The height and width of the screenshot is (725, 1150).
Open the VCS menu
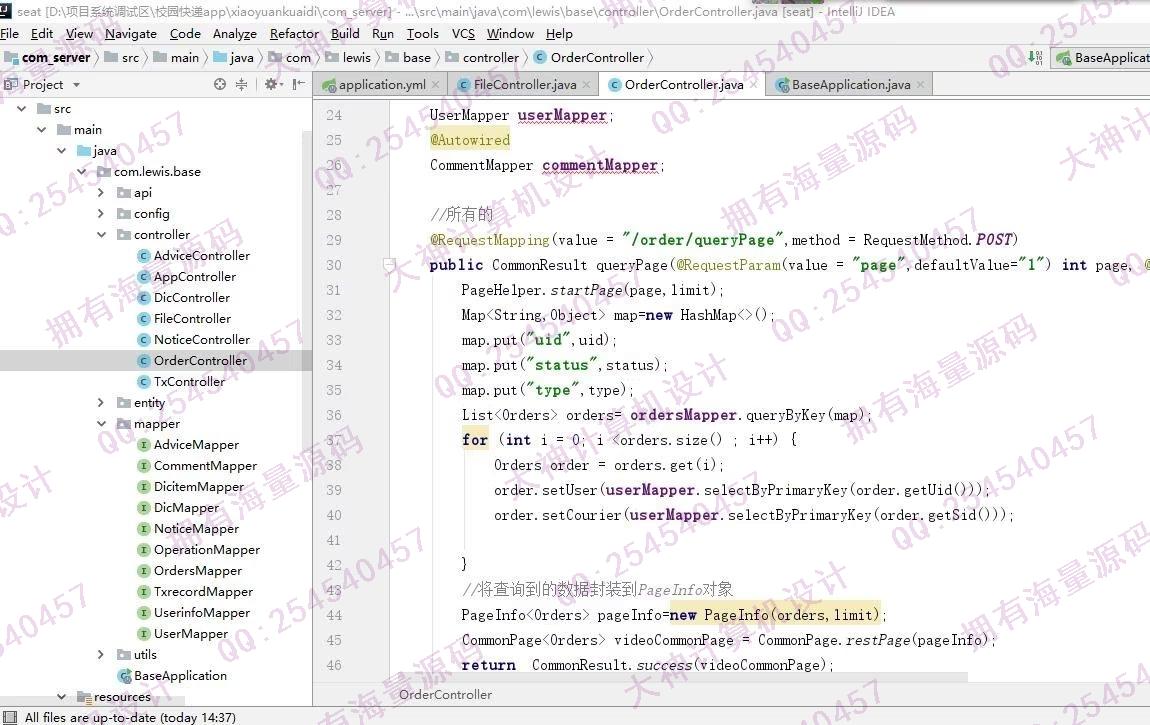463,34
